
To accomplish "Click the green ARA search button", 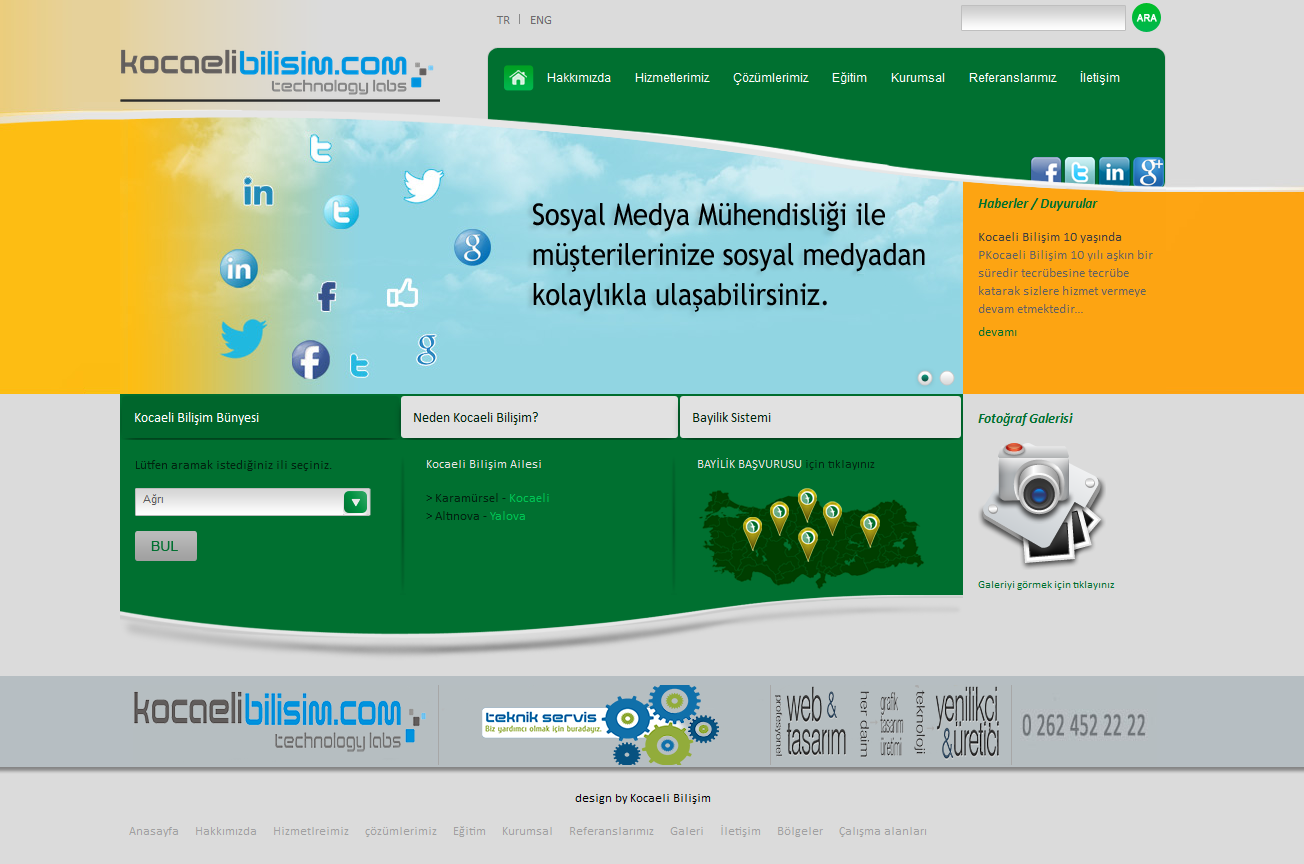I will click(x=1146, y=18).
